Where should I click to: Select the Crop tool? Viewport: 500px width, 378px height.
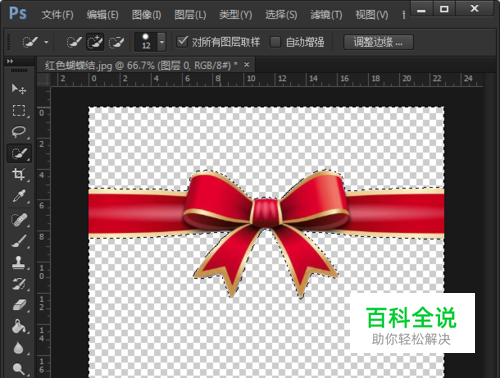[19, 174]
